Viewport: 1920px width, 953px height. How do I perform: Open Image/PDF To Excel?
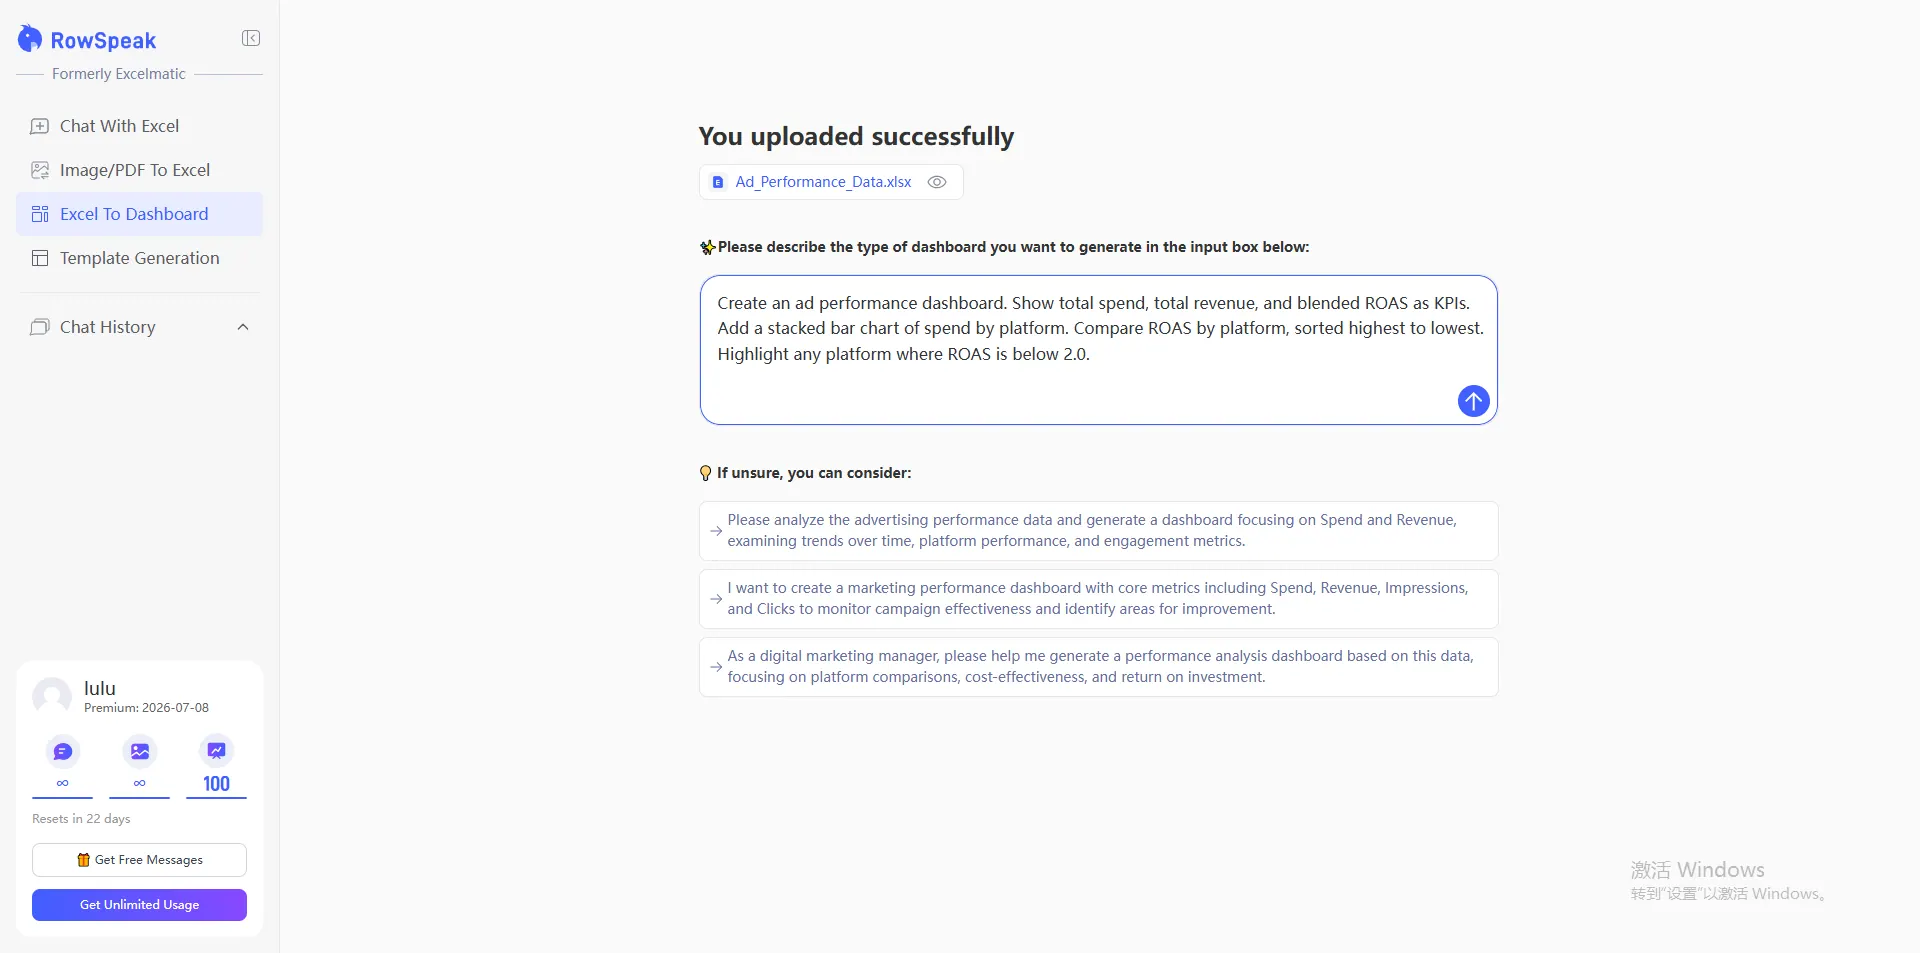tap(134, 170)
